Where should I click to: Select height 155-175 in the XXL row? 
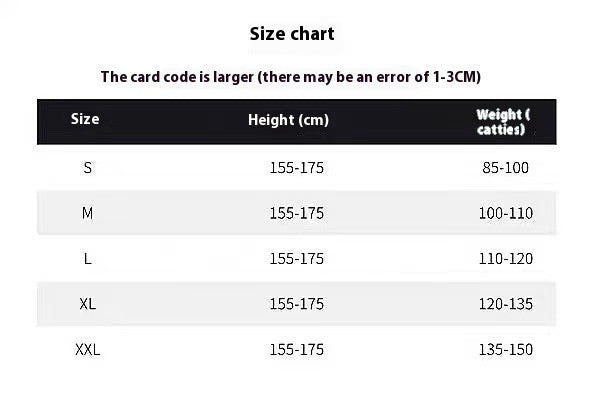tap(296, 350)
